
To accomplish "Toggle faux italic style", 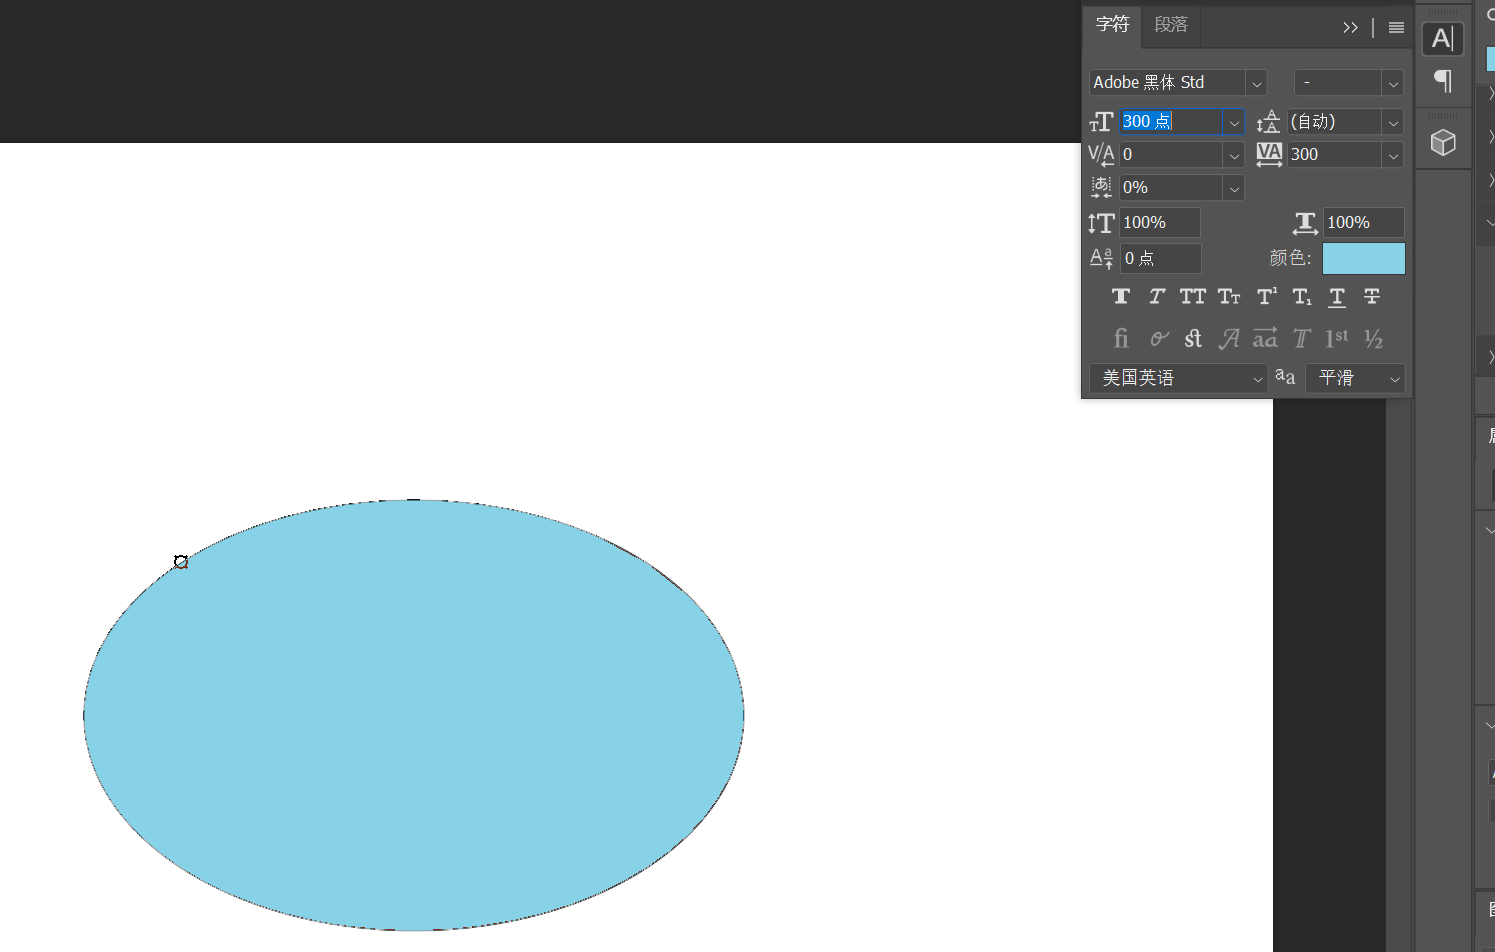I will coord(1157,296).
